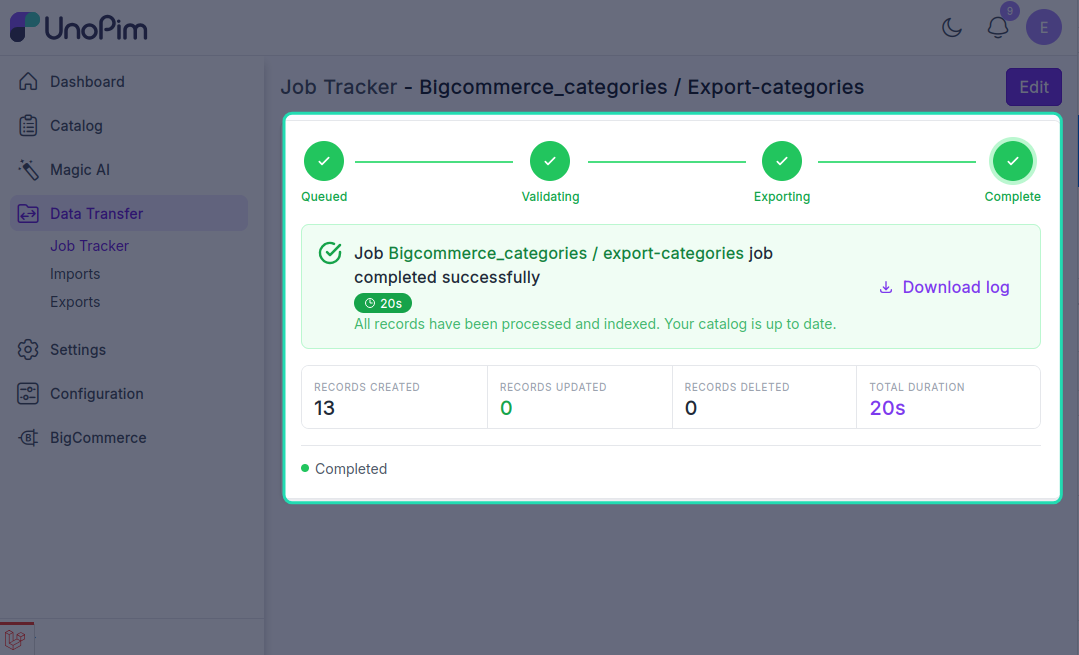Click the Exporting step checkmark
This screenshot has width=1079, height=655.
pos(782,161)
